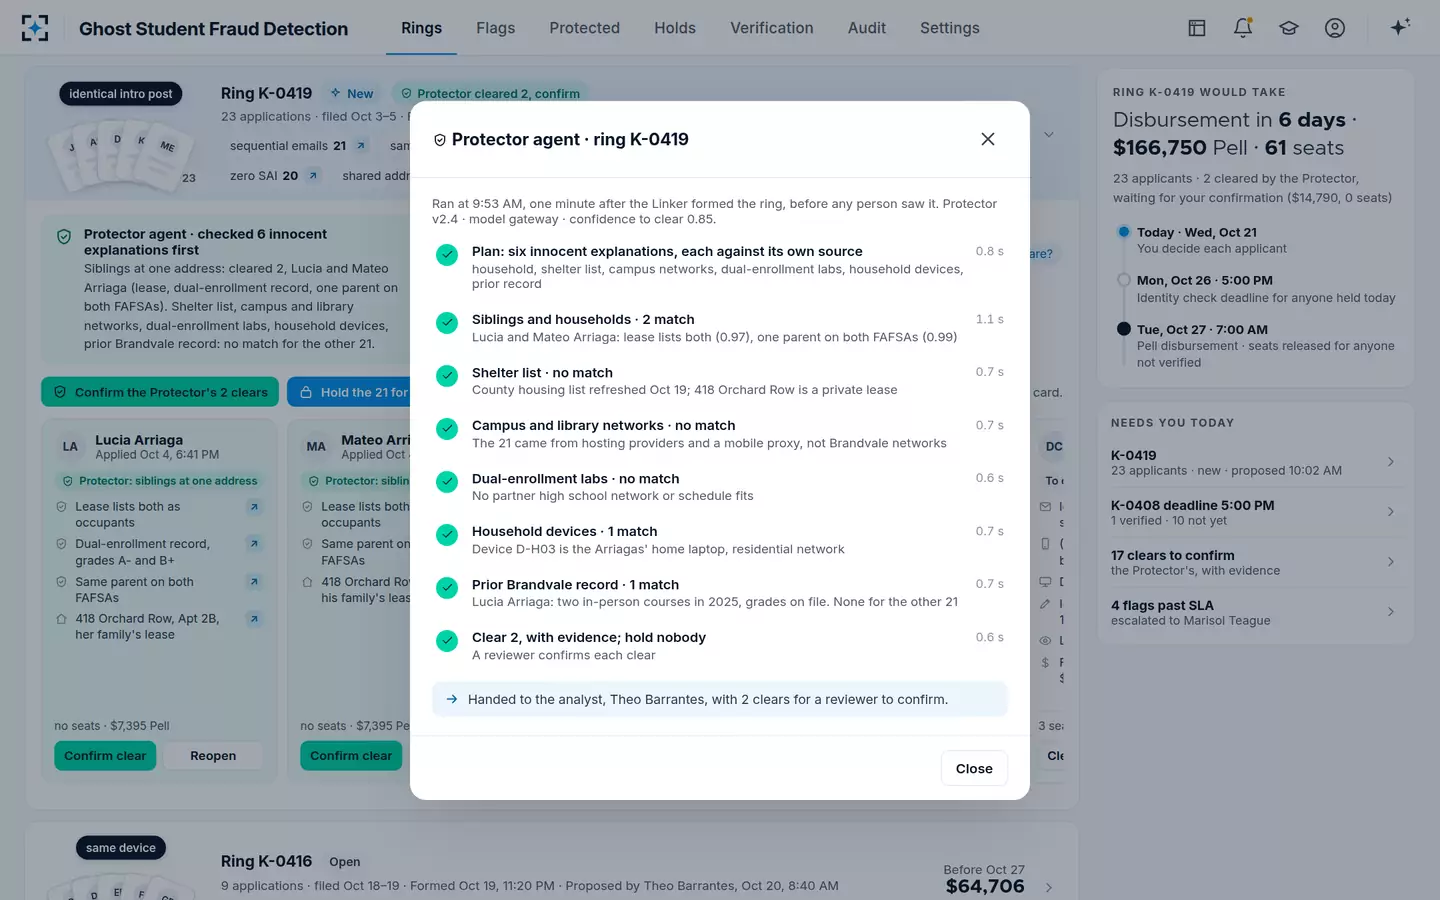The image size is (1440, 900).
Task: Open 418 Orchard Row Apt 2B evidence arrow
Action: pyautogui.click(x=254, y=619)
